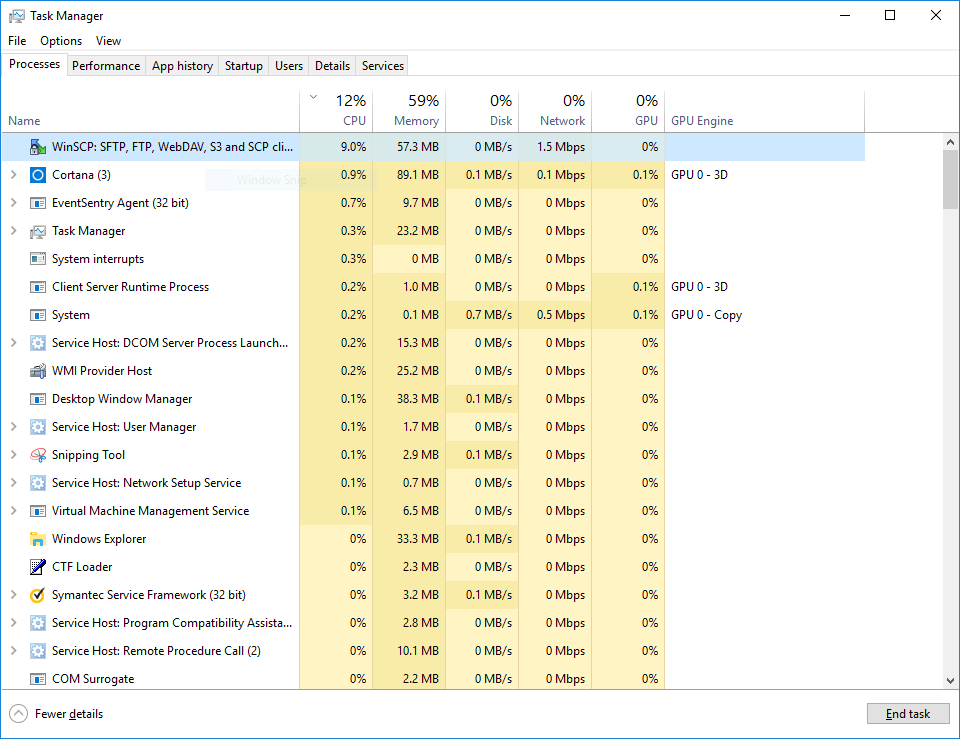Sort processes by the Memory column
Viewport: 960px width, 739px height.
[416, 120]
